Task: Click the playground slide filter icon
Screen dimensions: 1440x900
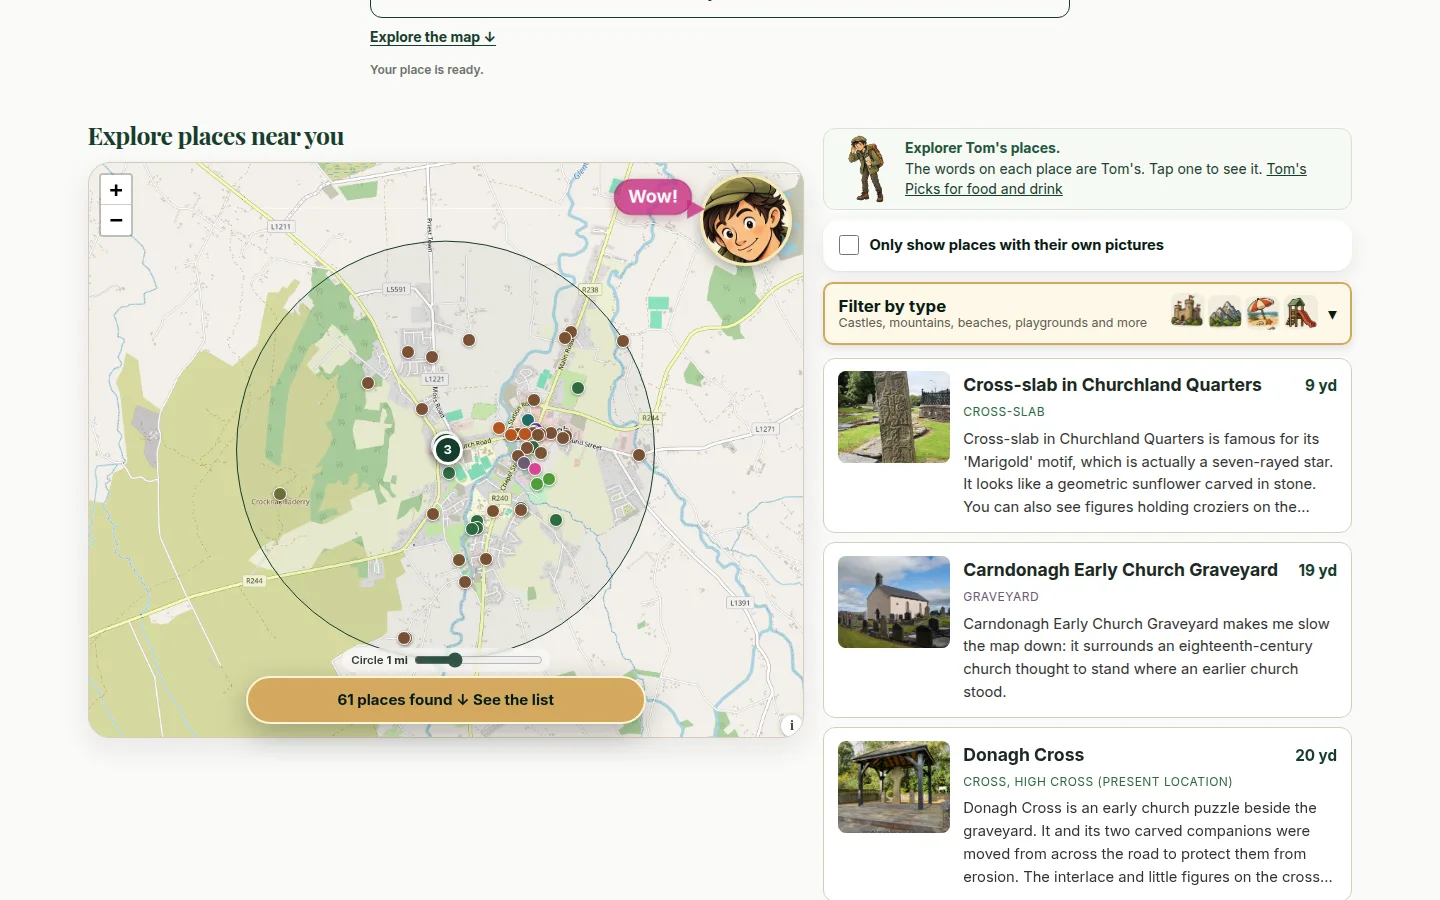Action: pyautogui.click(x=1301, y=312)
